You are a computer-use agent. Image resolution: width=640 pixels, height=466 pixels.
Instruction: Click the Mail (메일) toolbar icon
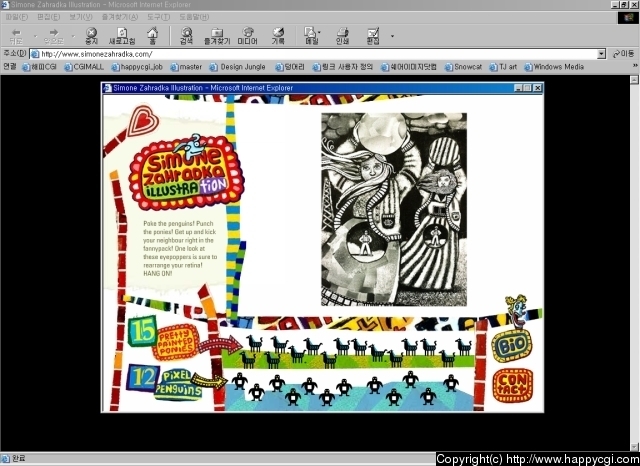pos(310,36)
